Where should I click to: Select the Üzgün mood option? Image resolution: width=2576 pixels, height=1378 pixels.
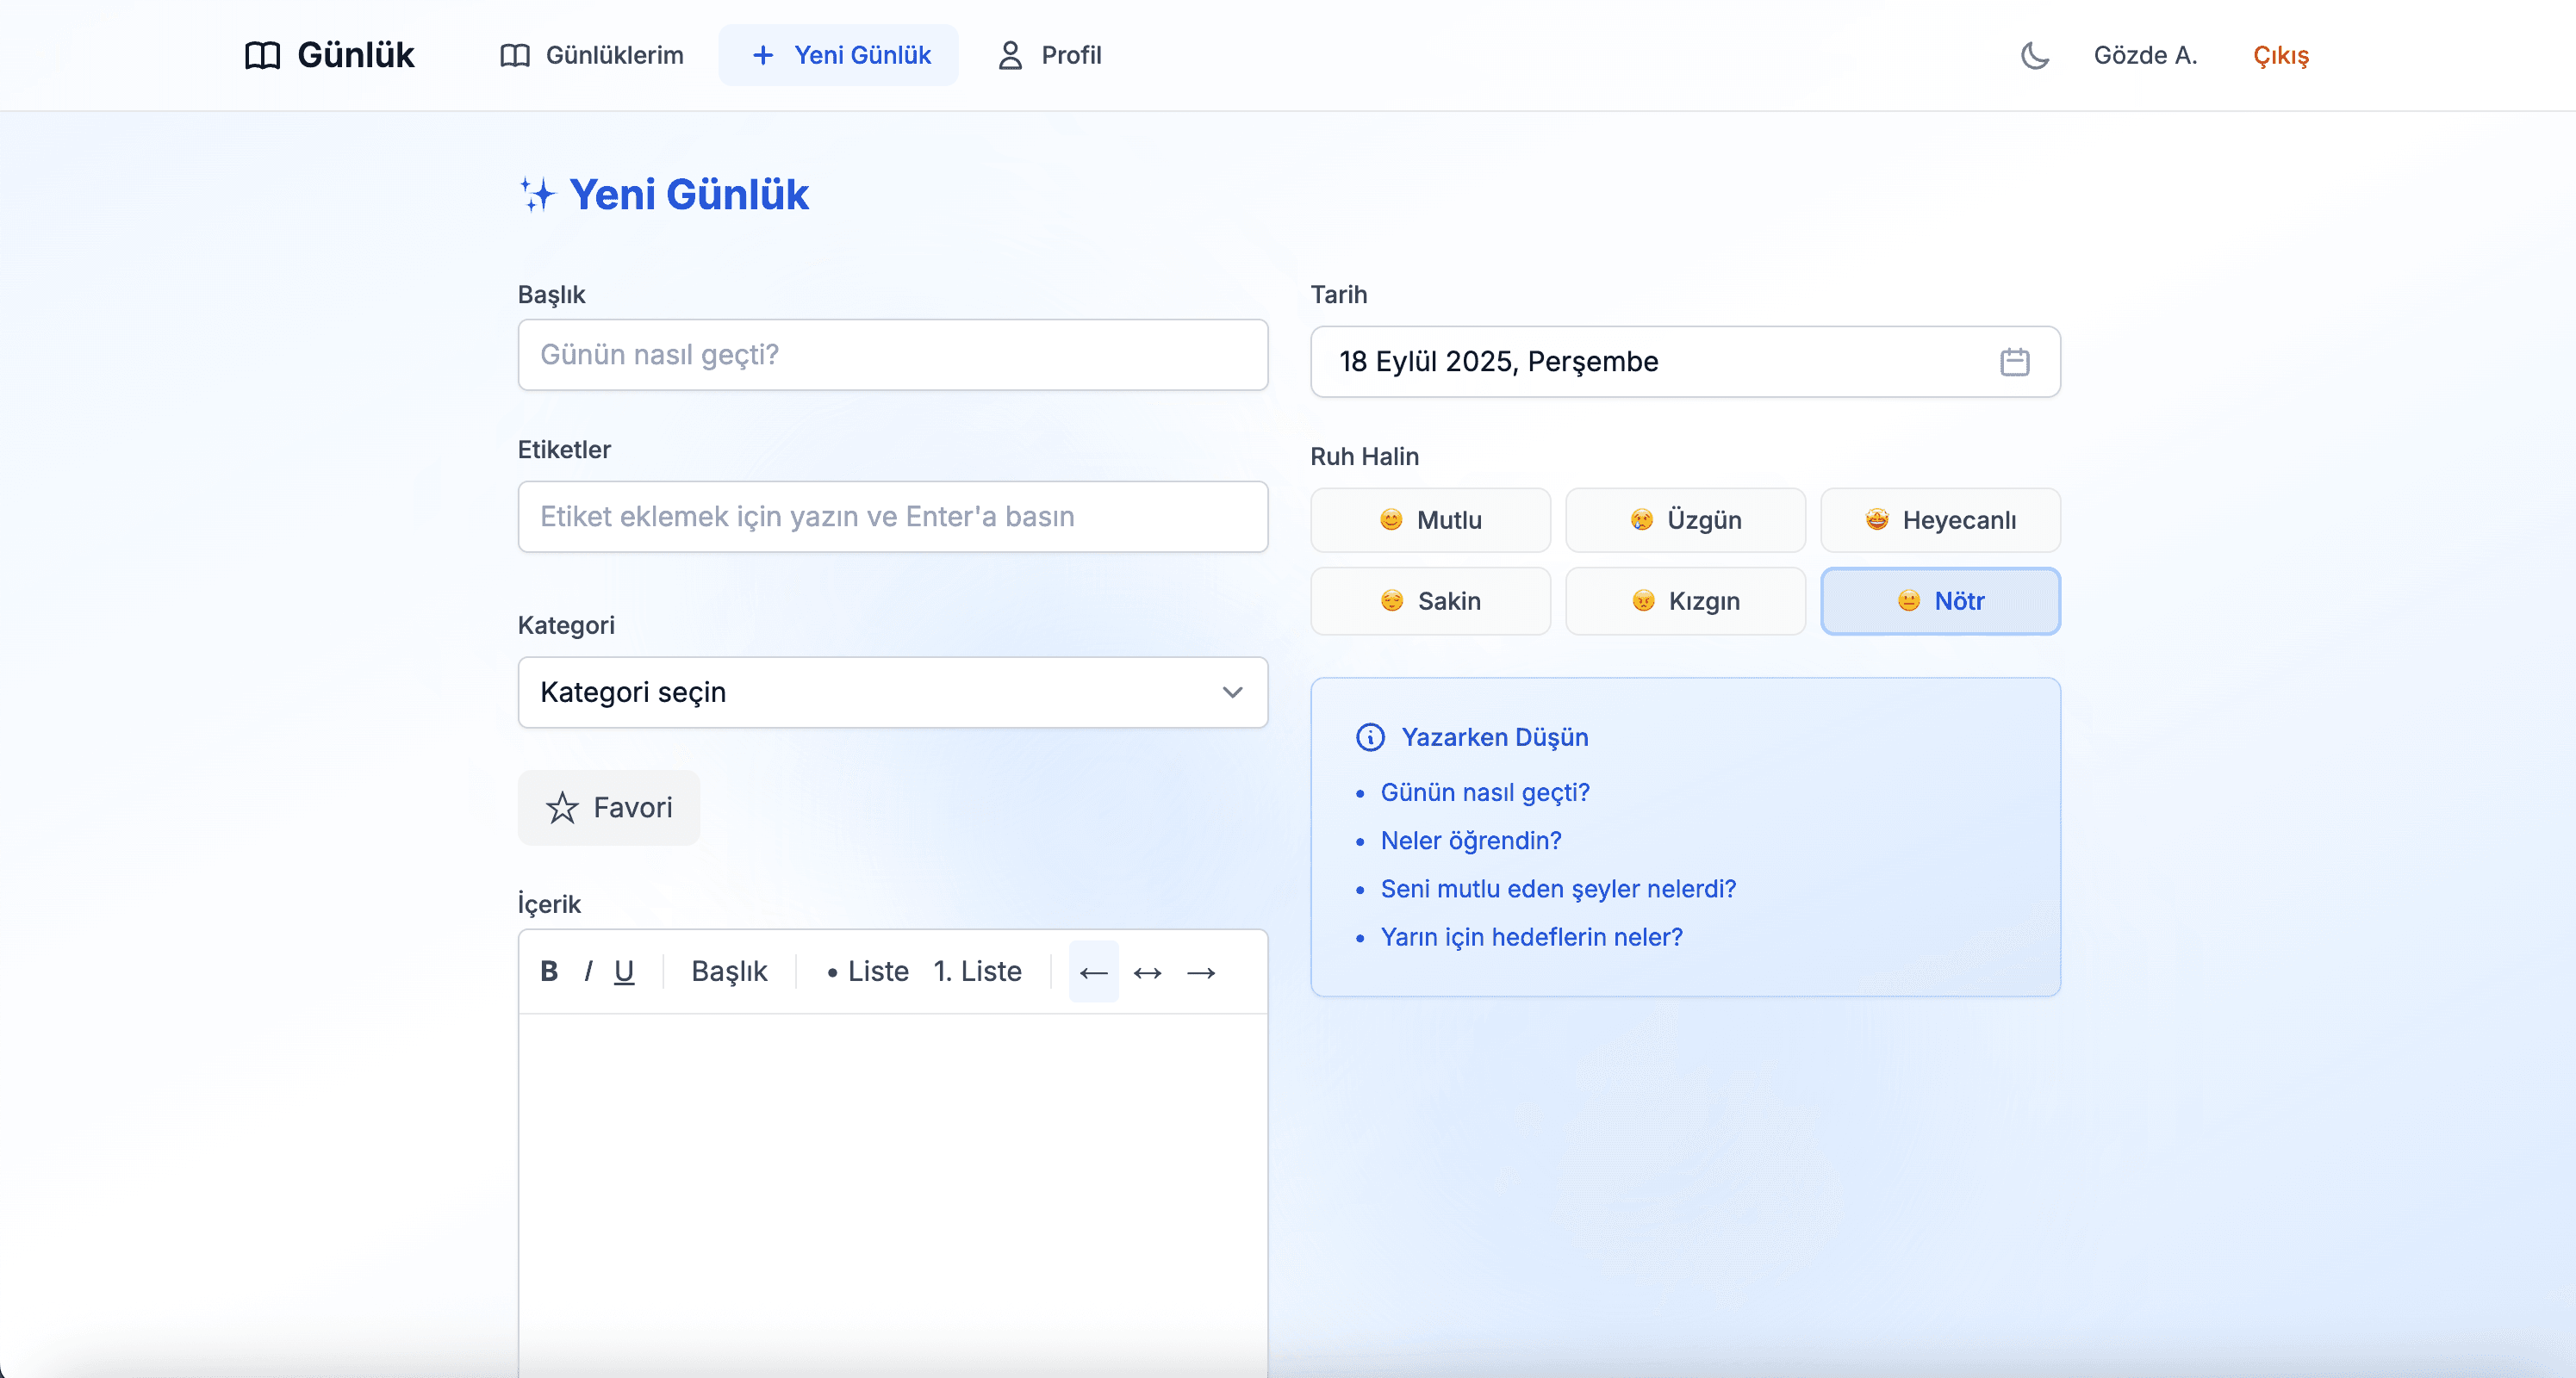coord(1685,520)
